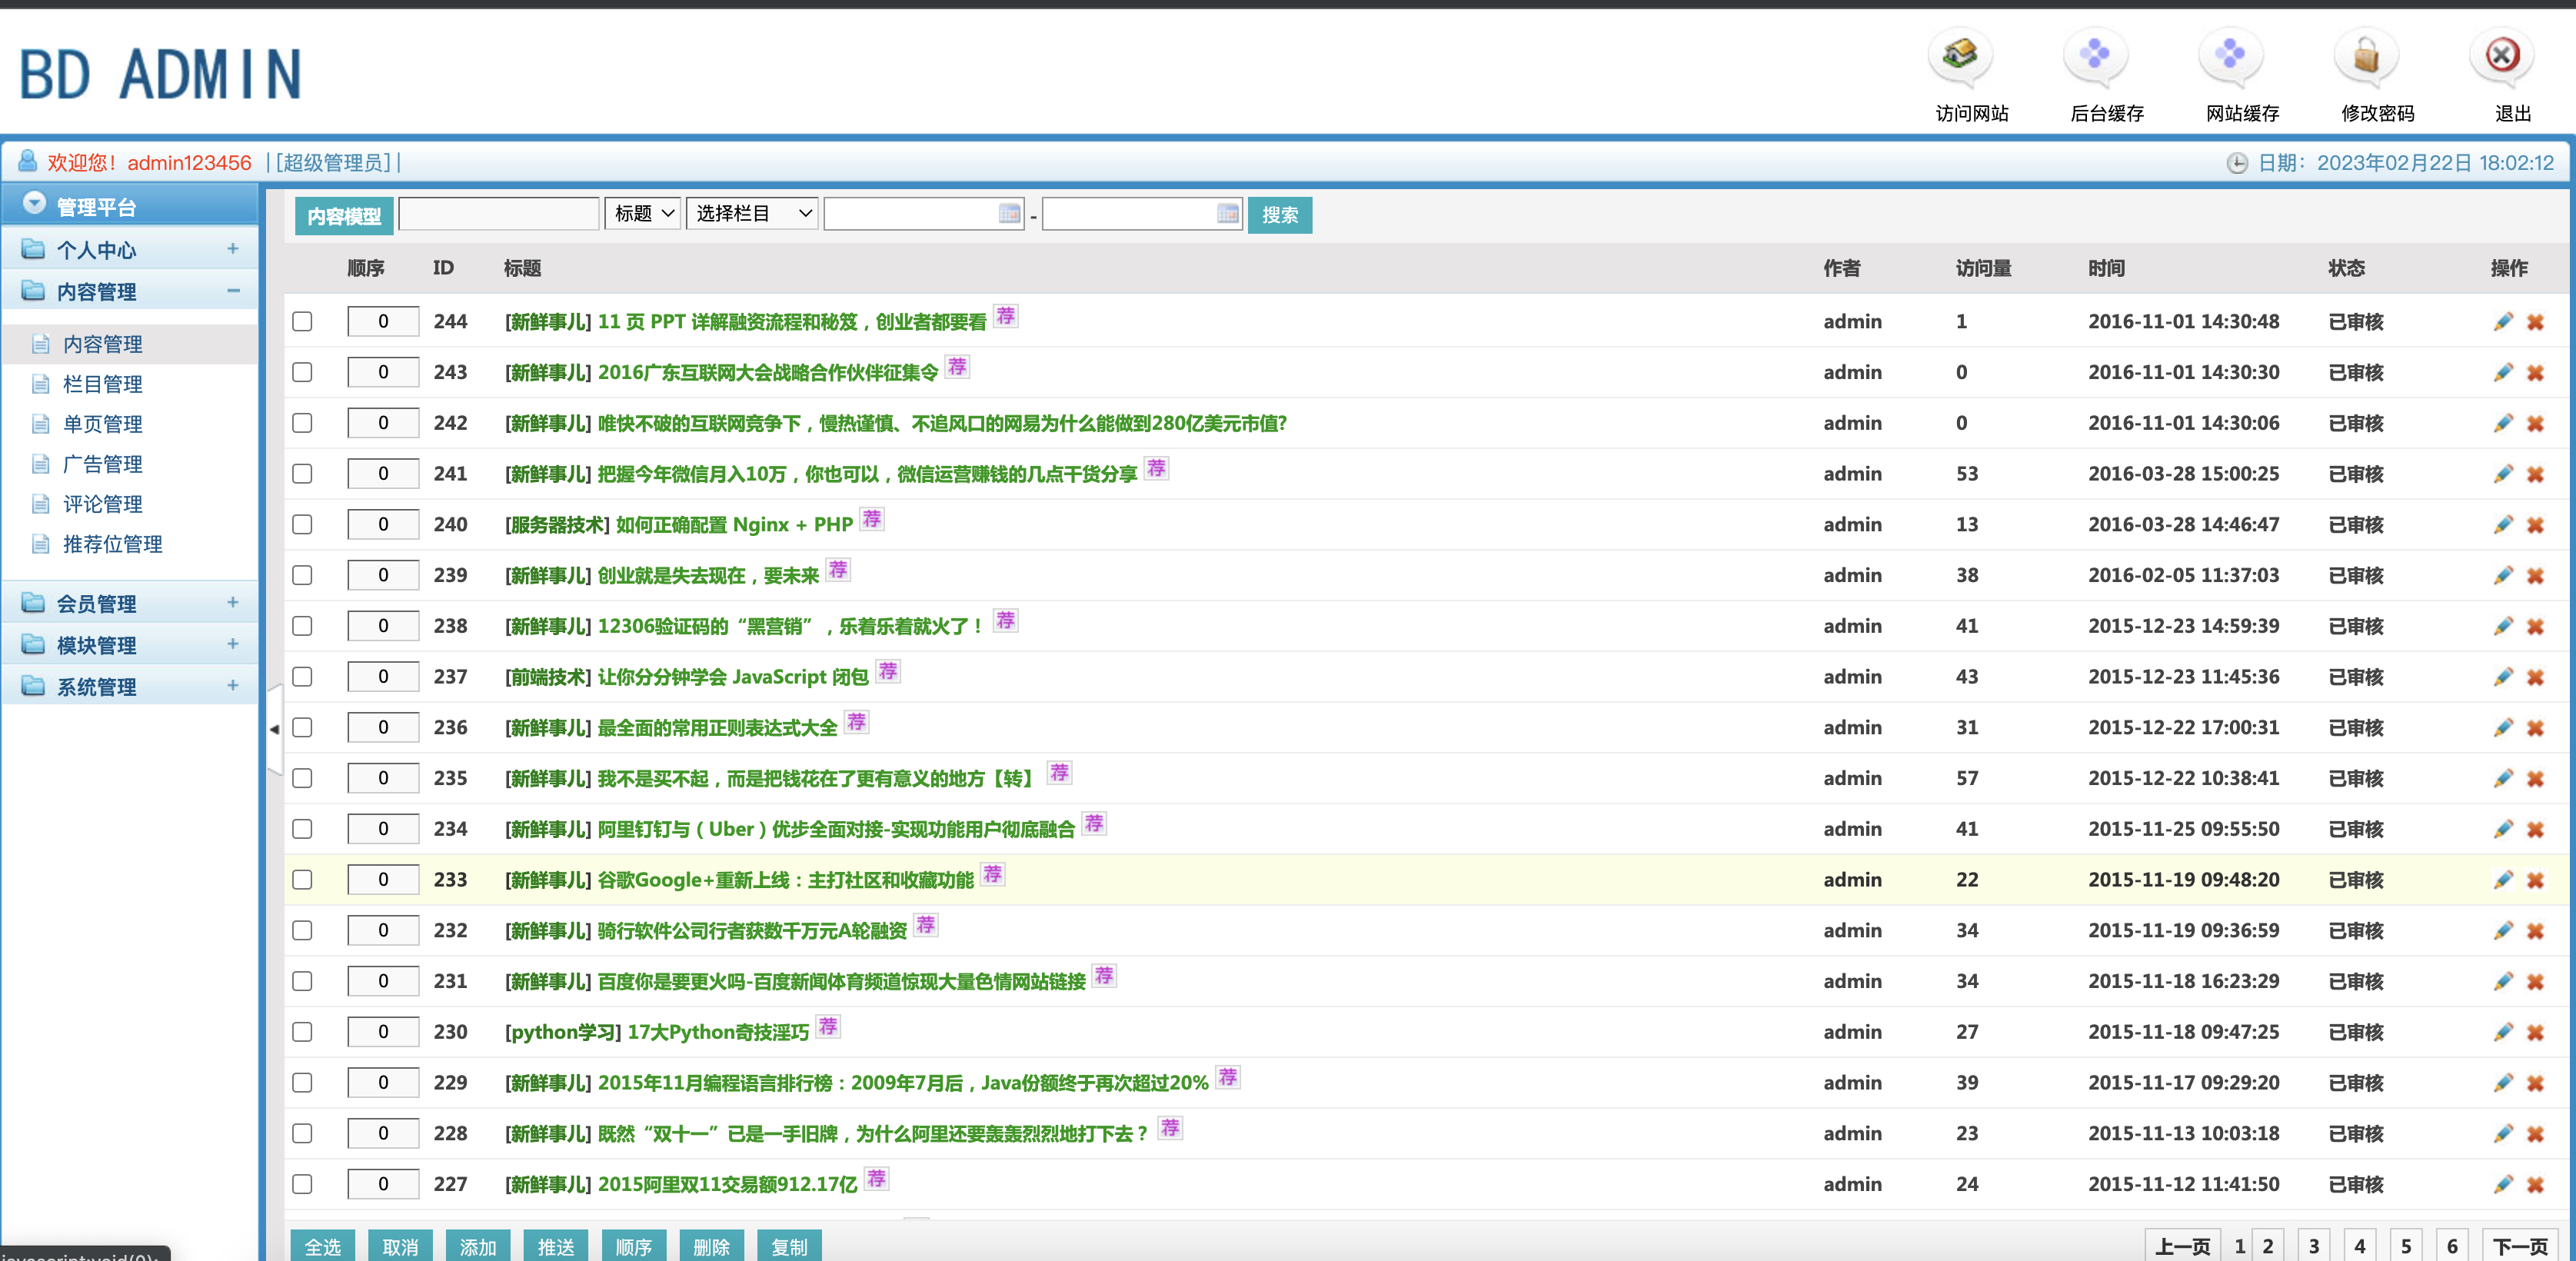Viewport: 2576px width, 1261px height.
Task: Open 推荐位管理 in the sidebar
Action: point(112,544)
